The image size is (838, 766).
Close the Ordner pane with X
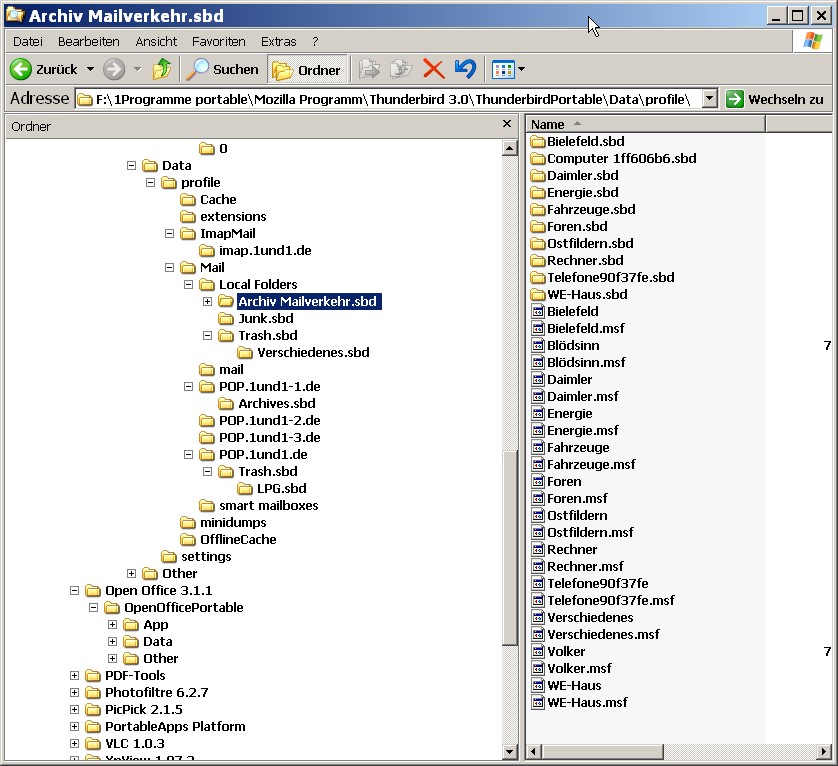tap(506, 125)
